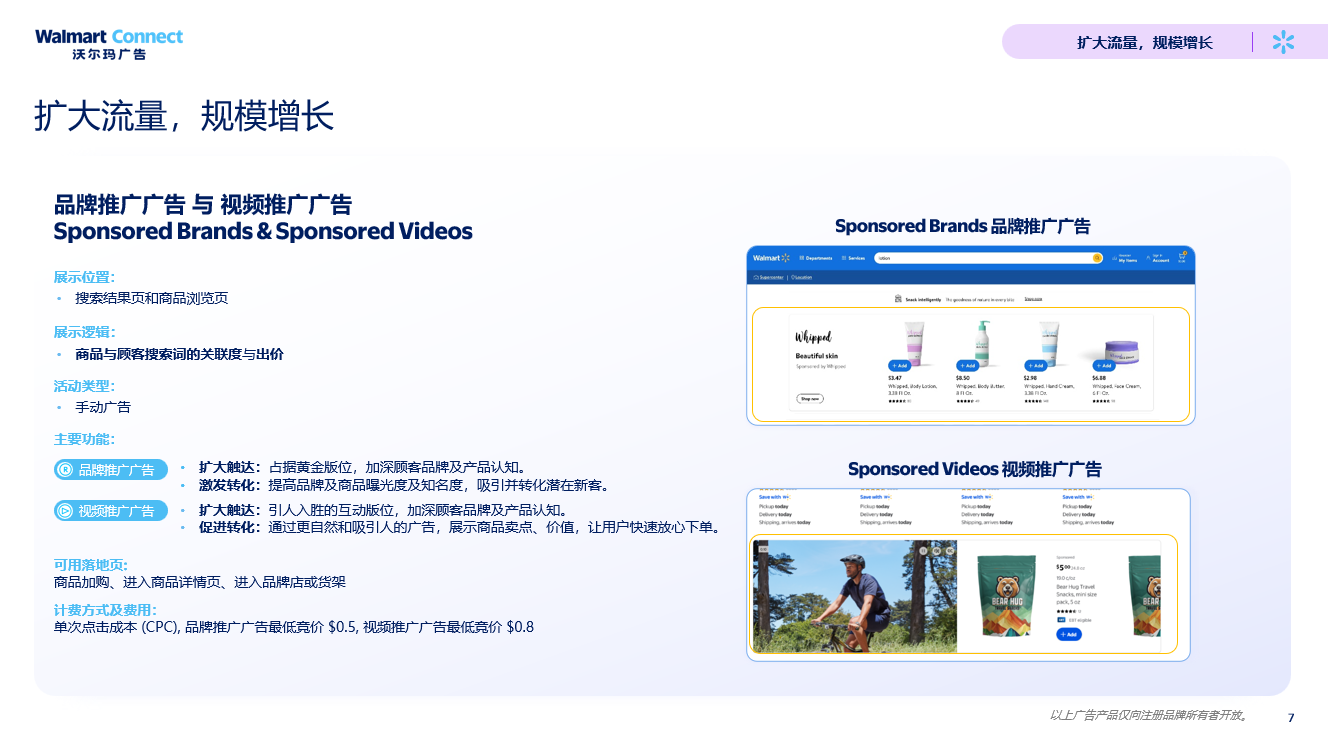Click the Bear Hug Travel Snacks product title
This screenshot has width=1328, height=743.
[x=1076, y=595]
